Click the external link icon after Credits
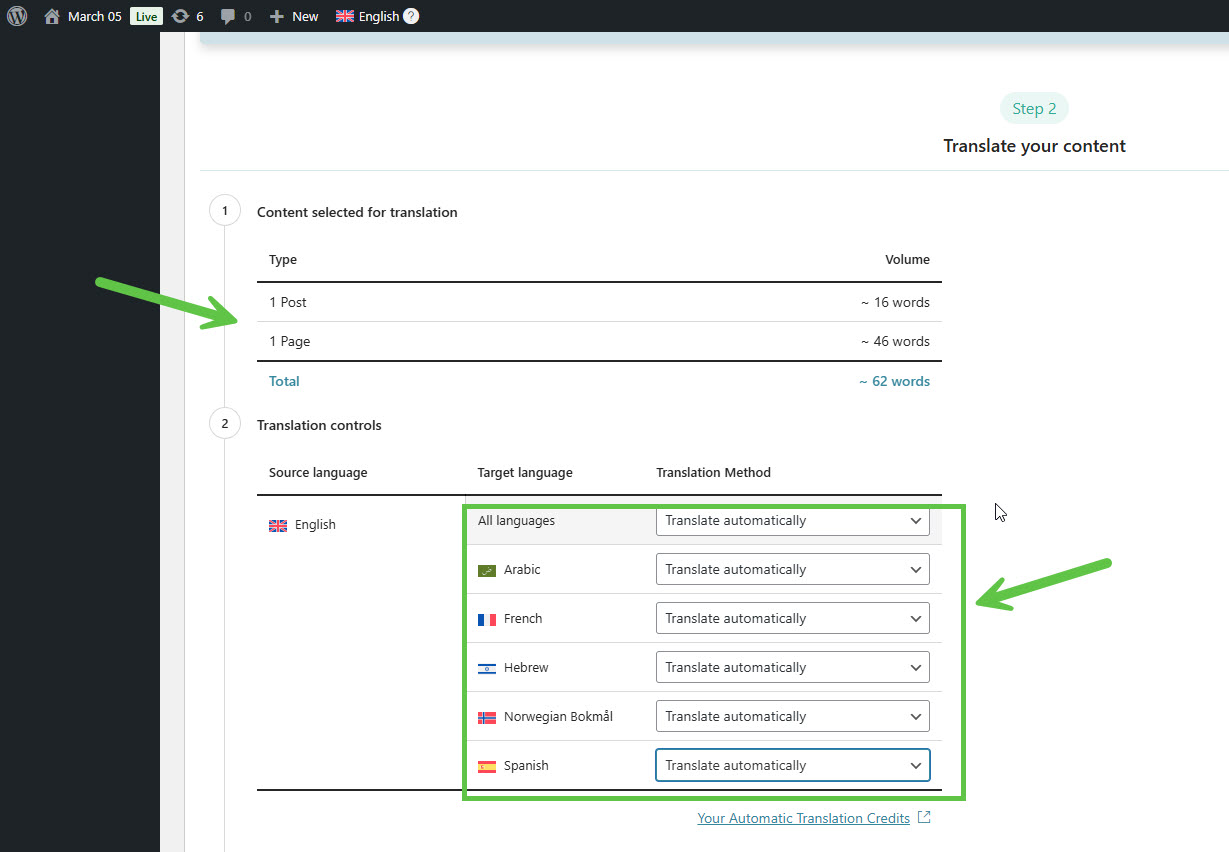 coord(924,817)
